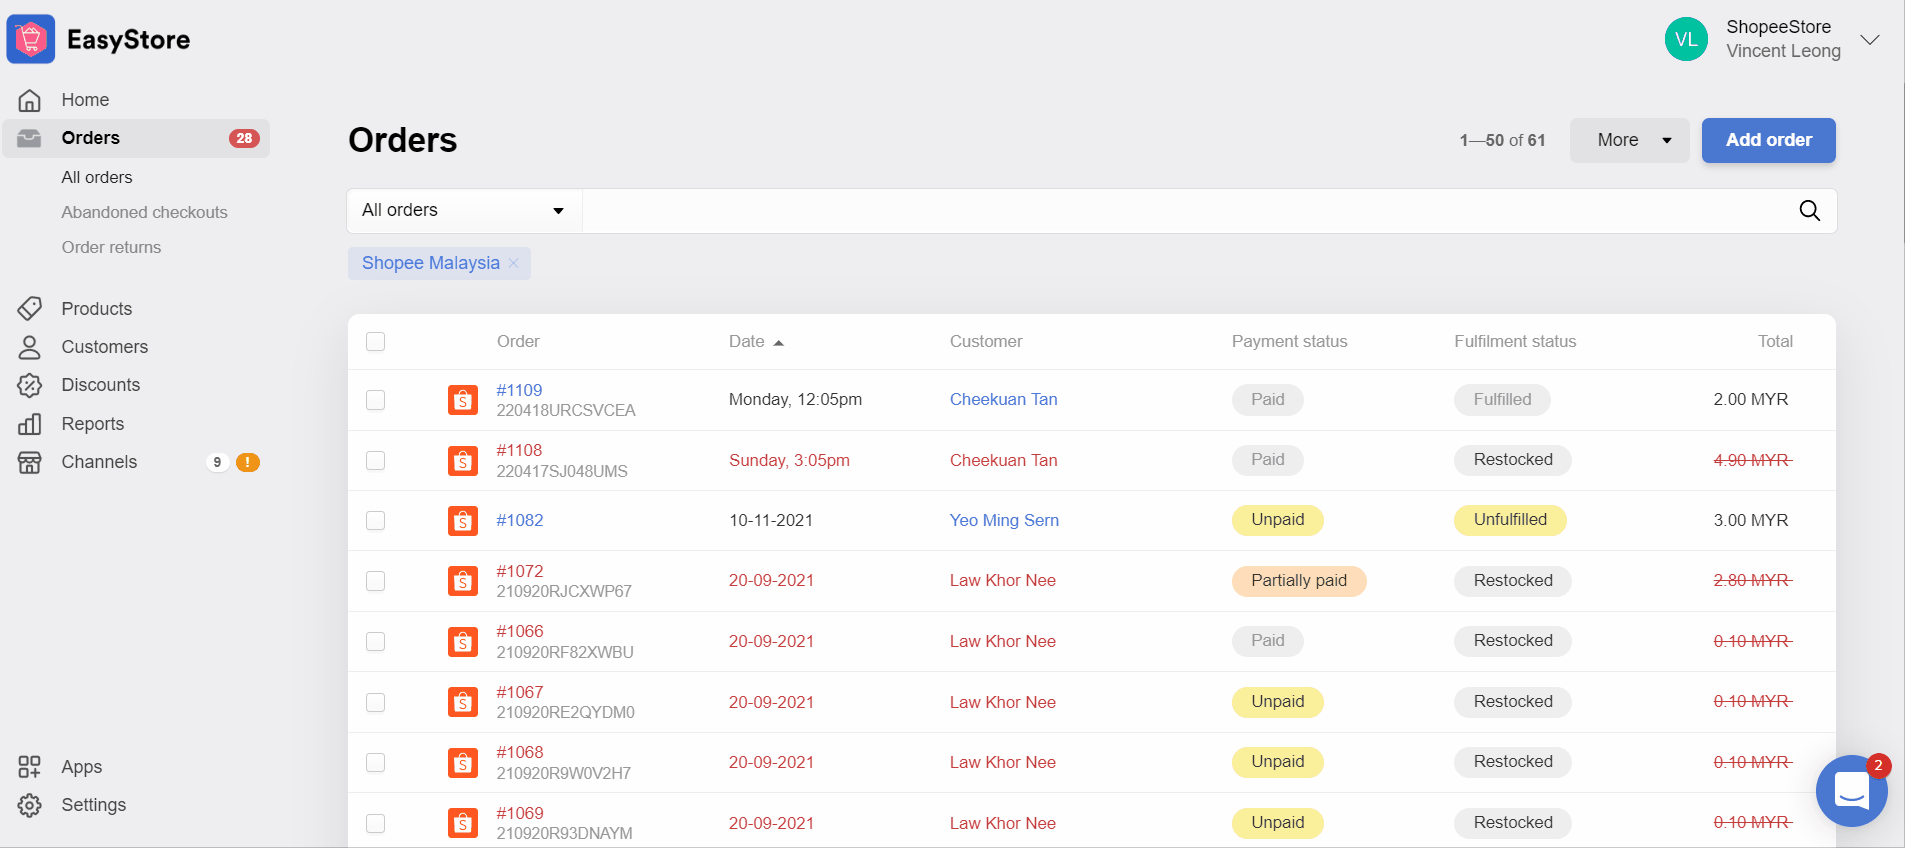Screen dimensions: 1905x848
Task: Open the search magnifier icon
Action: (1809, 211)
